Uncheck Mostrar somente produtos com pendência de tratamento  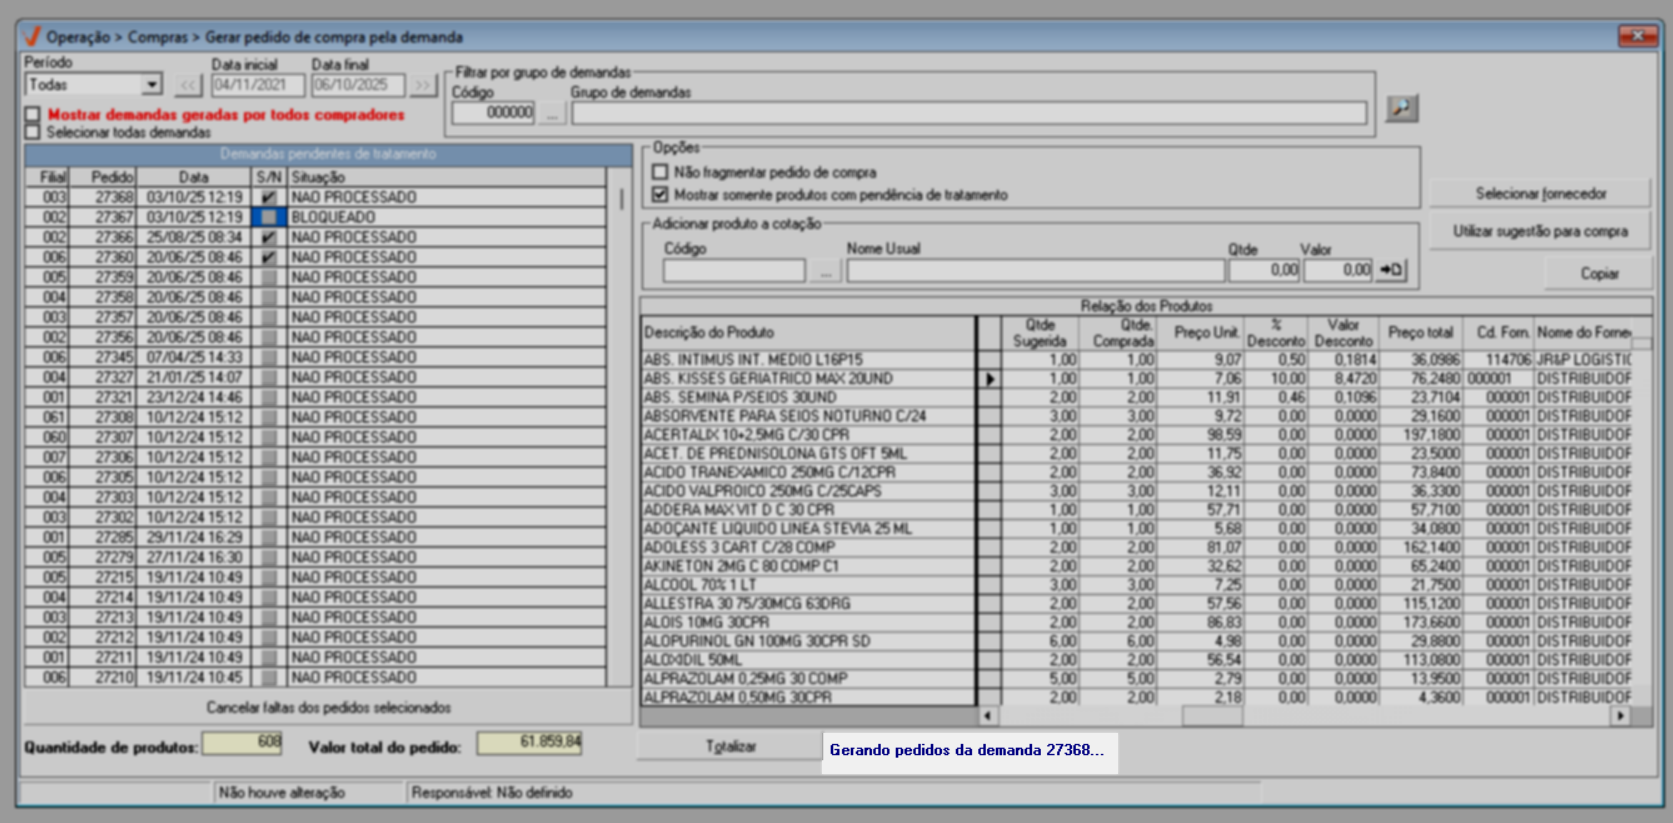tap(660, 195)
